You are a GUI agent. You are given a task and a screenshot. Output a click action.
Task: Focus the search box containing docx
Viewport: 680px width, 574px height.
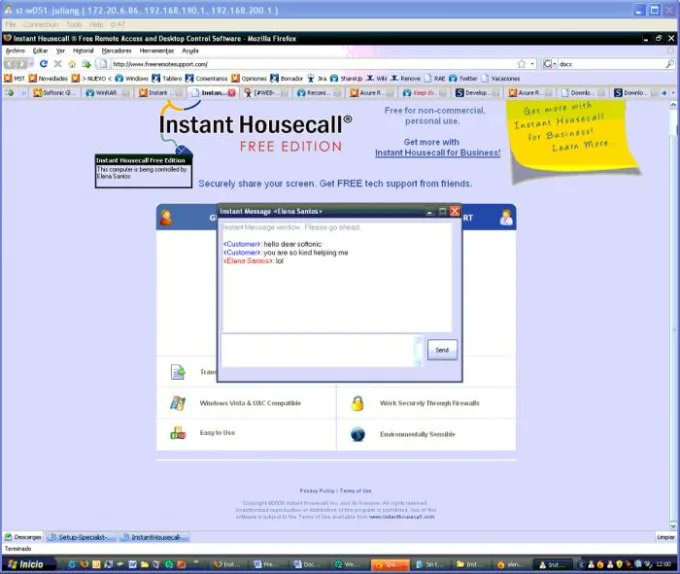point(611,64)
